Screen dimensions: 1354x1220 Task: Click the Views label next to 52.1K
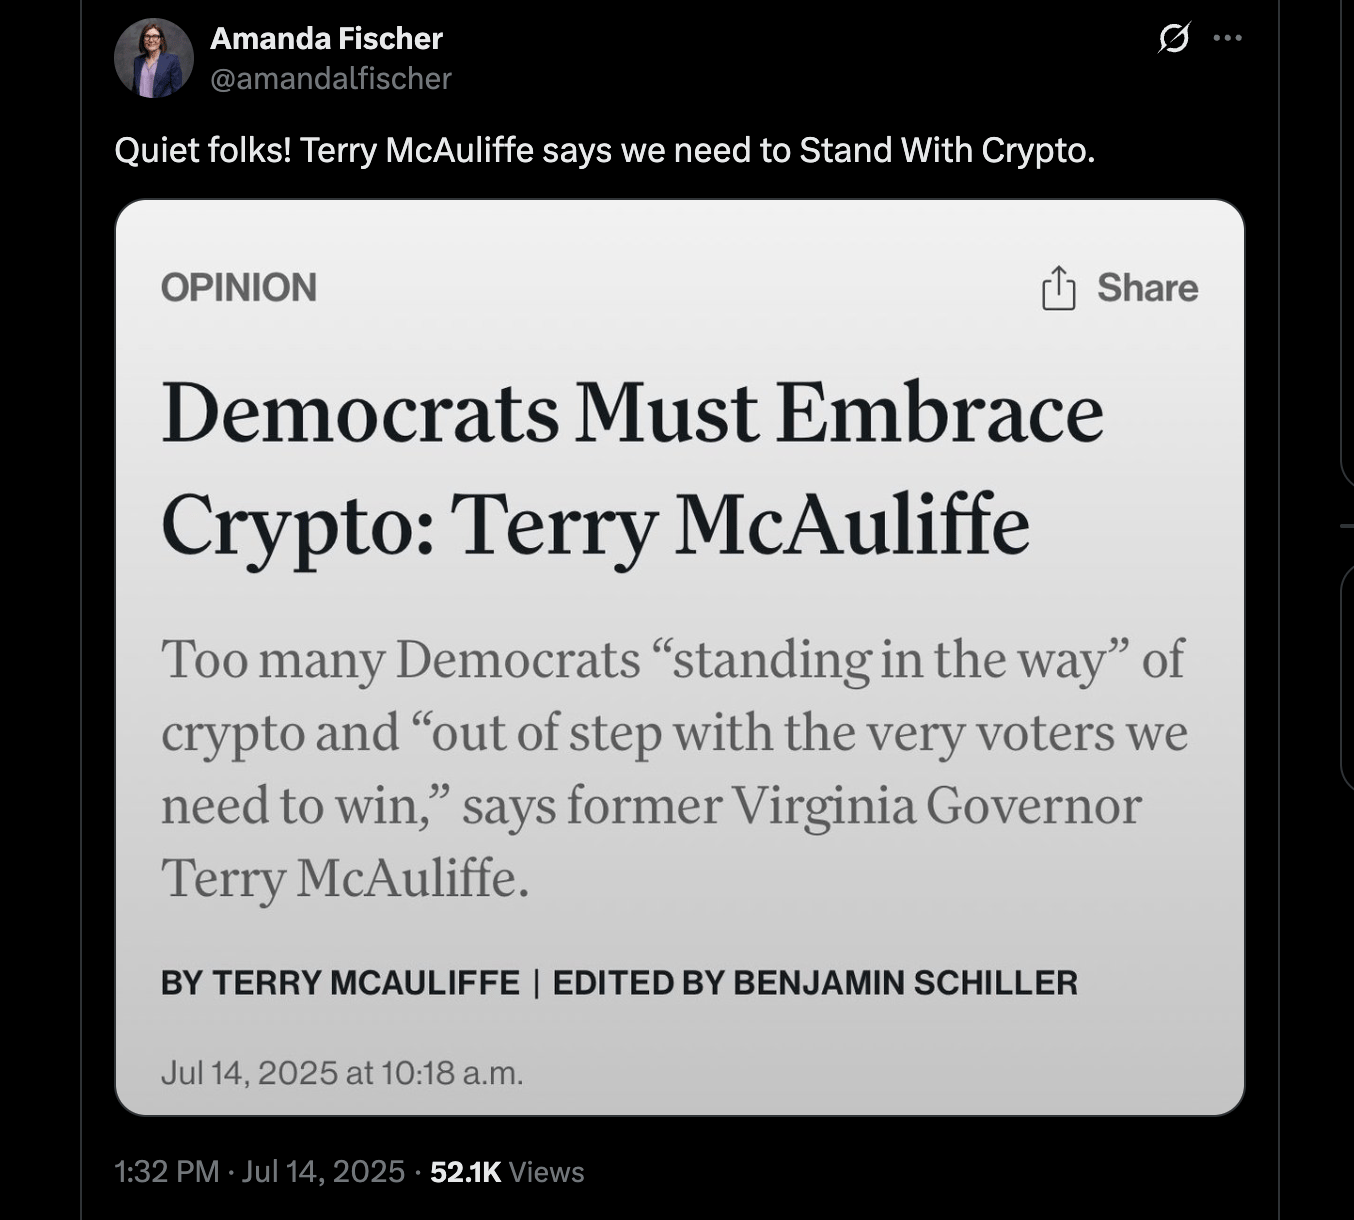pyautogui.click(x=546, y=1172)
